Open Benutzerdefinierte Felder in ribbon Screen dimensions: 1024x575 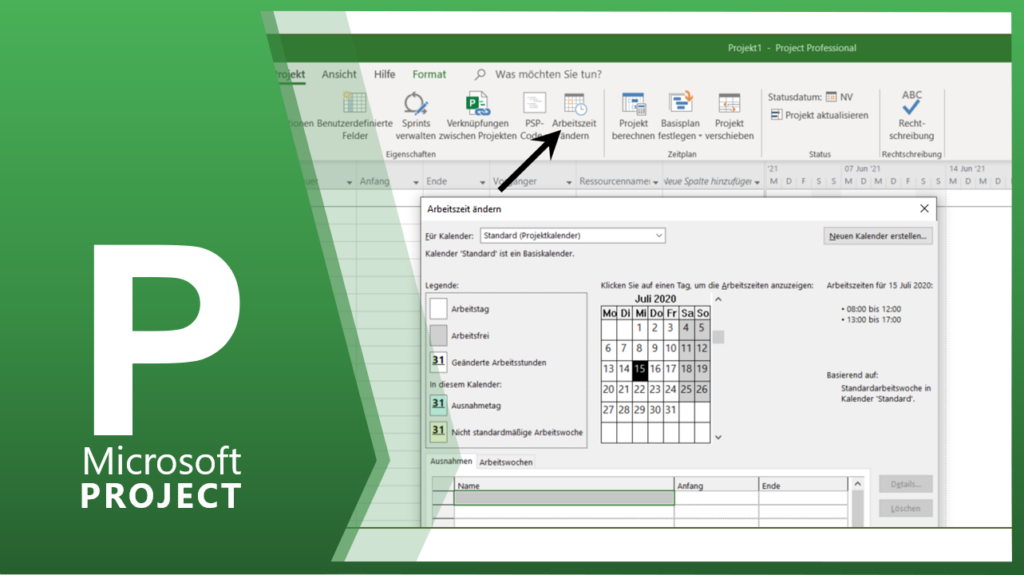pyautogui.click(x=355, y=116)
